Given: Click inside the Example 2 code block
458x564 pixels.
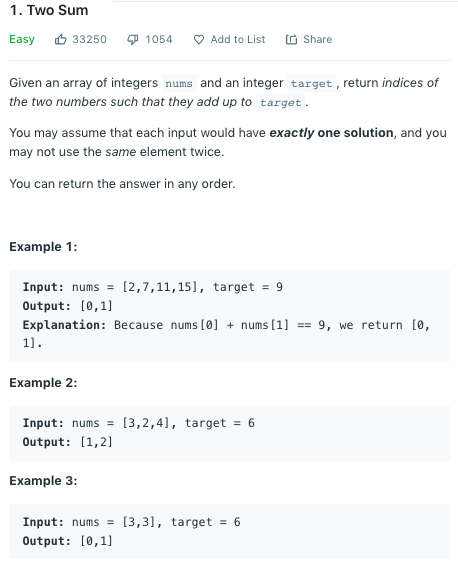Looking at the screenshot, I should point(229,432).
